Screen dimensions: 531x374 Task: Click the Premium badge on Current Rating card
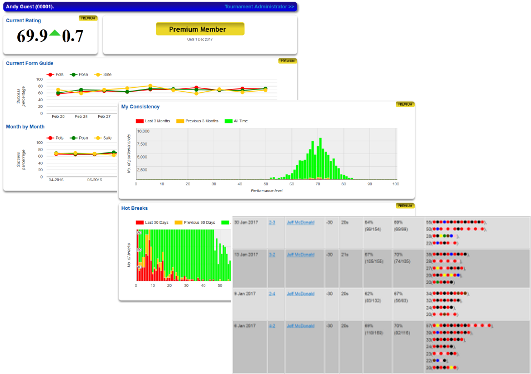(x=88, y=18)
